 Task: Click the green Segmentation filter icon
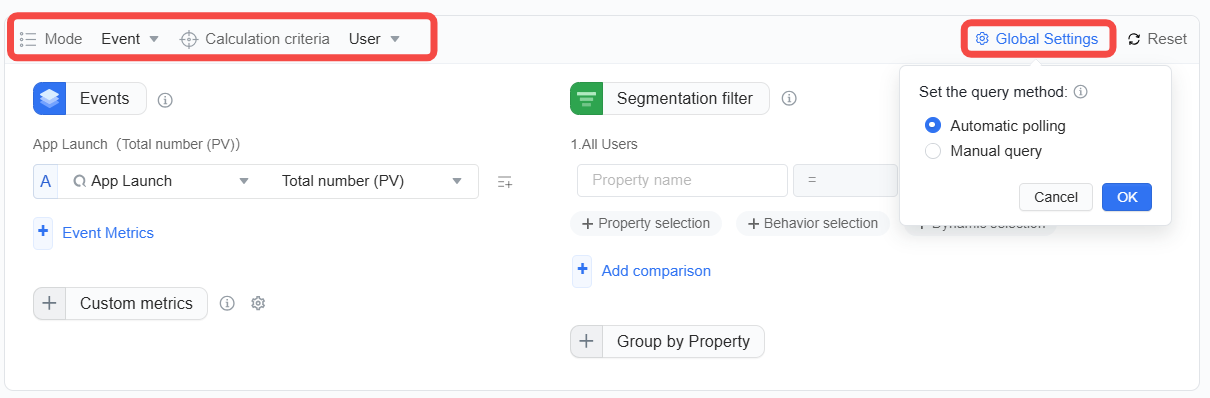(587, 99)
